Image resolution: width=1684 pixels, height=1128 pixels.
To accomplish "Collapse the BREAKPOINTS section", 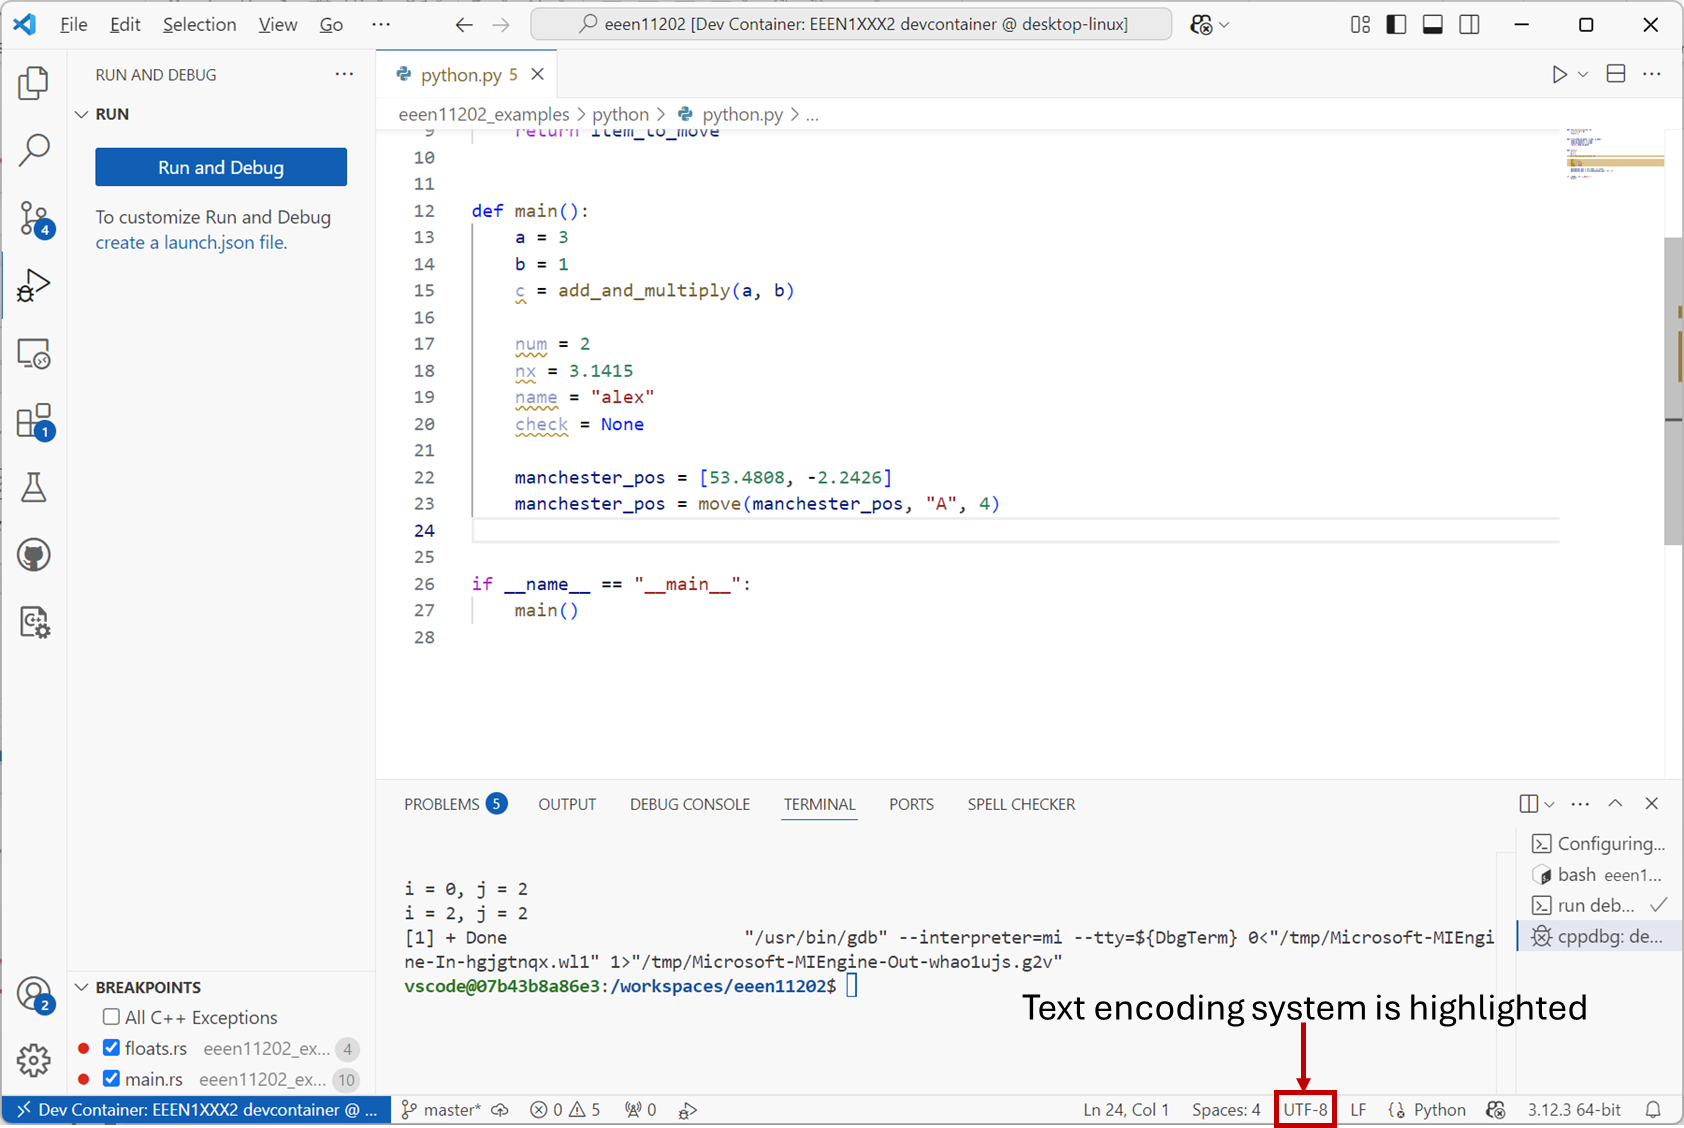I will [82, 987].
